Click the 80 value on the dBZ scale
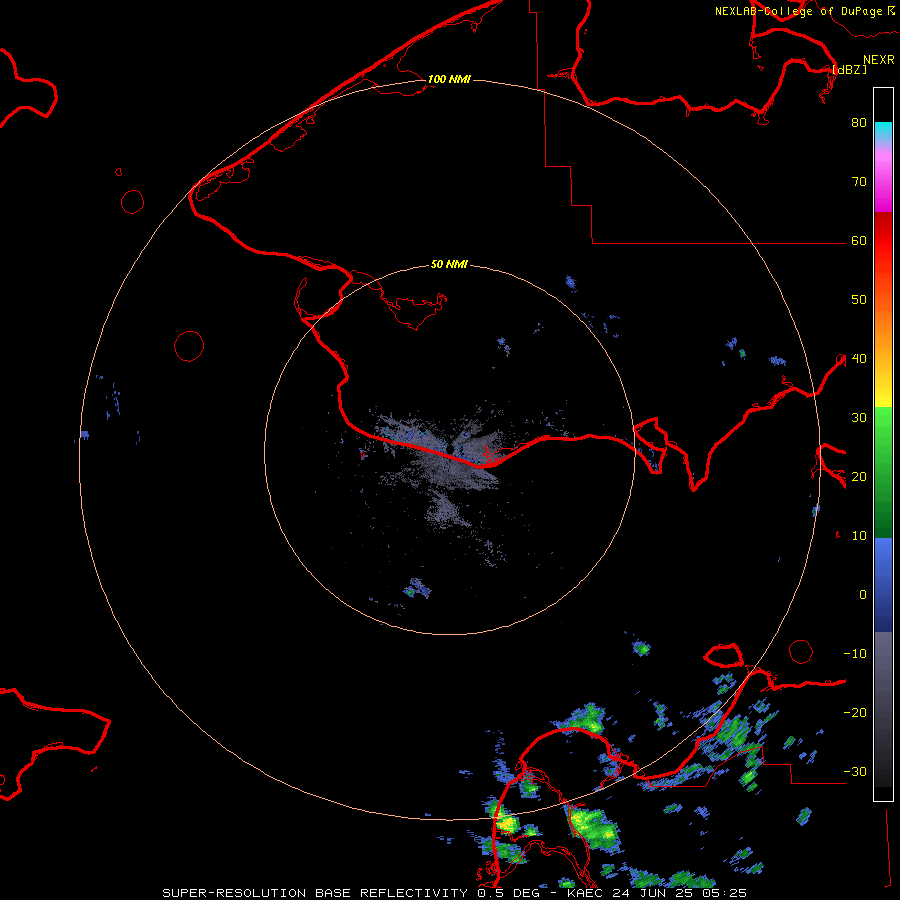This screenshot has height=900, width=900. click(x=859, y=122)
